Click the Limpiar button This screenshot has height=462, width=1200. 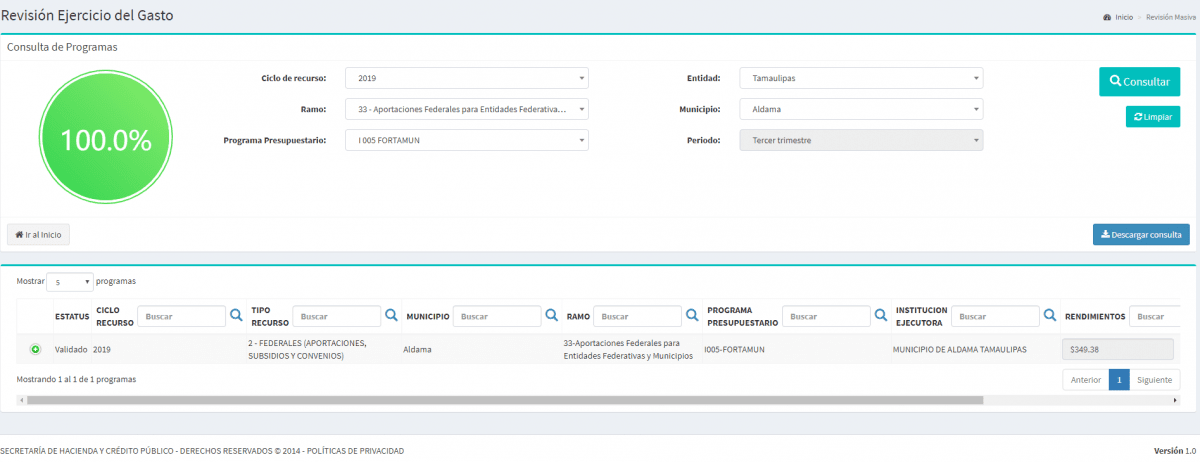click(1152, 117)
